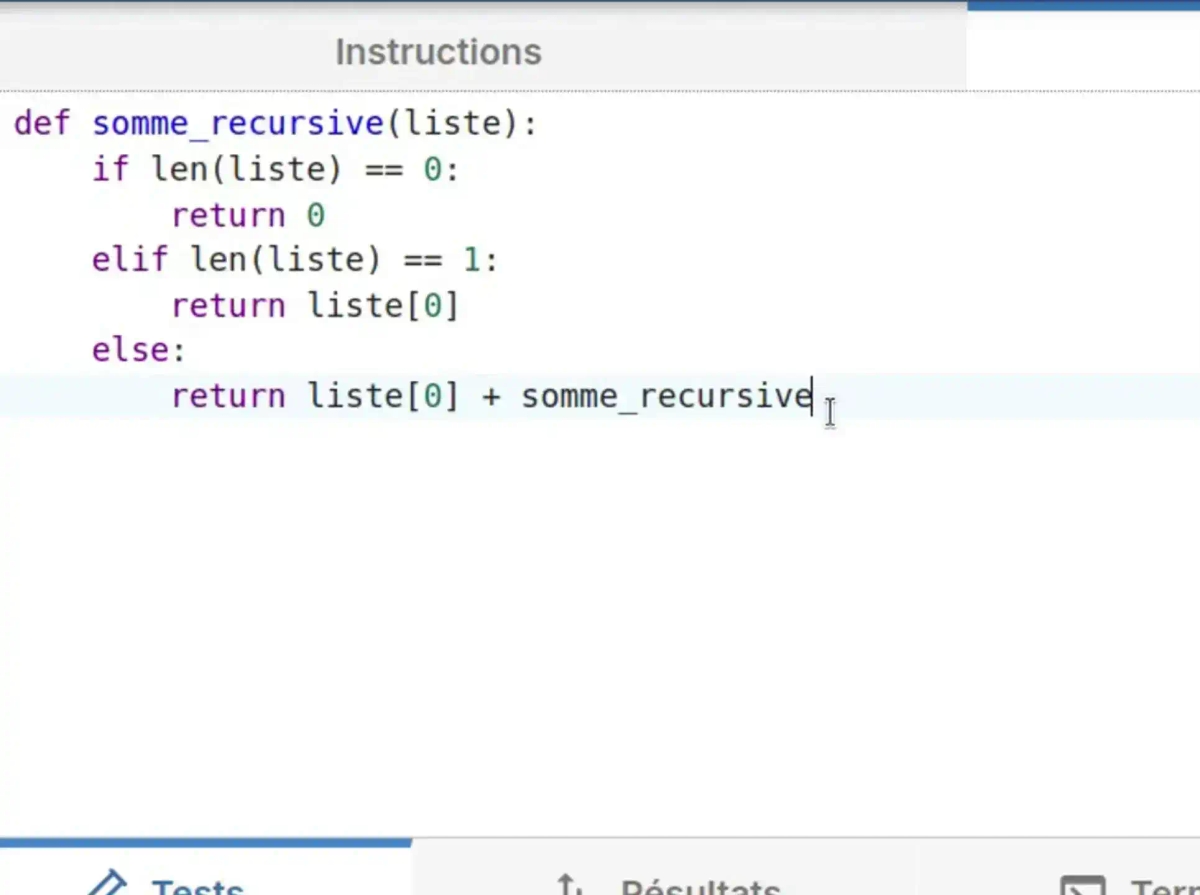Image resolution: width=1200 pixels, height=895 pixels.
Task: Place cursor on the def keyword
Action: tap(42, 124)
